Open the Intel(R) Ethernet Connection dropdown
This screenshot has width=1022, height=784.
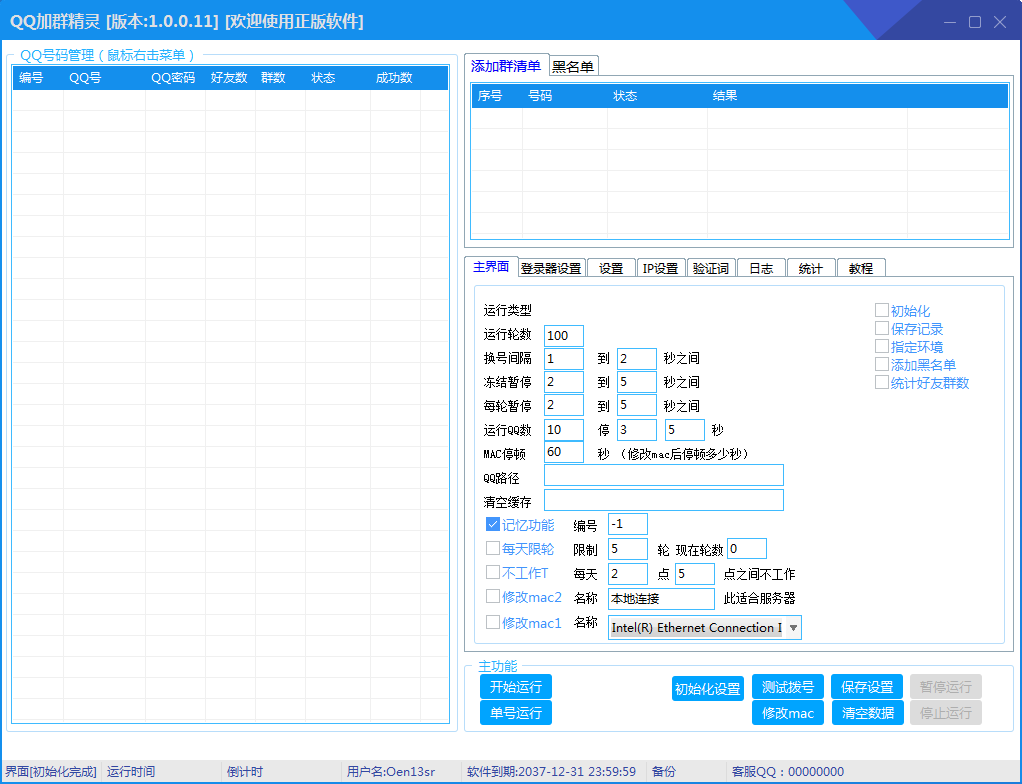(705, 628)
